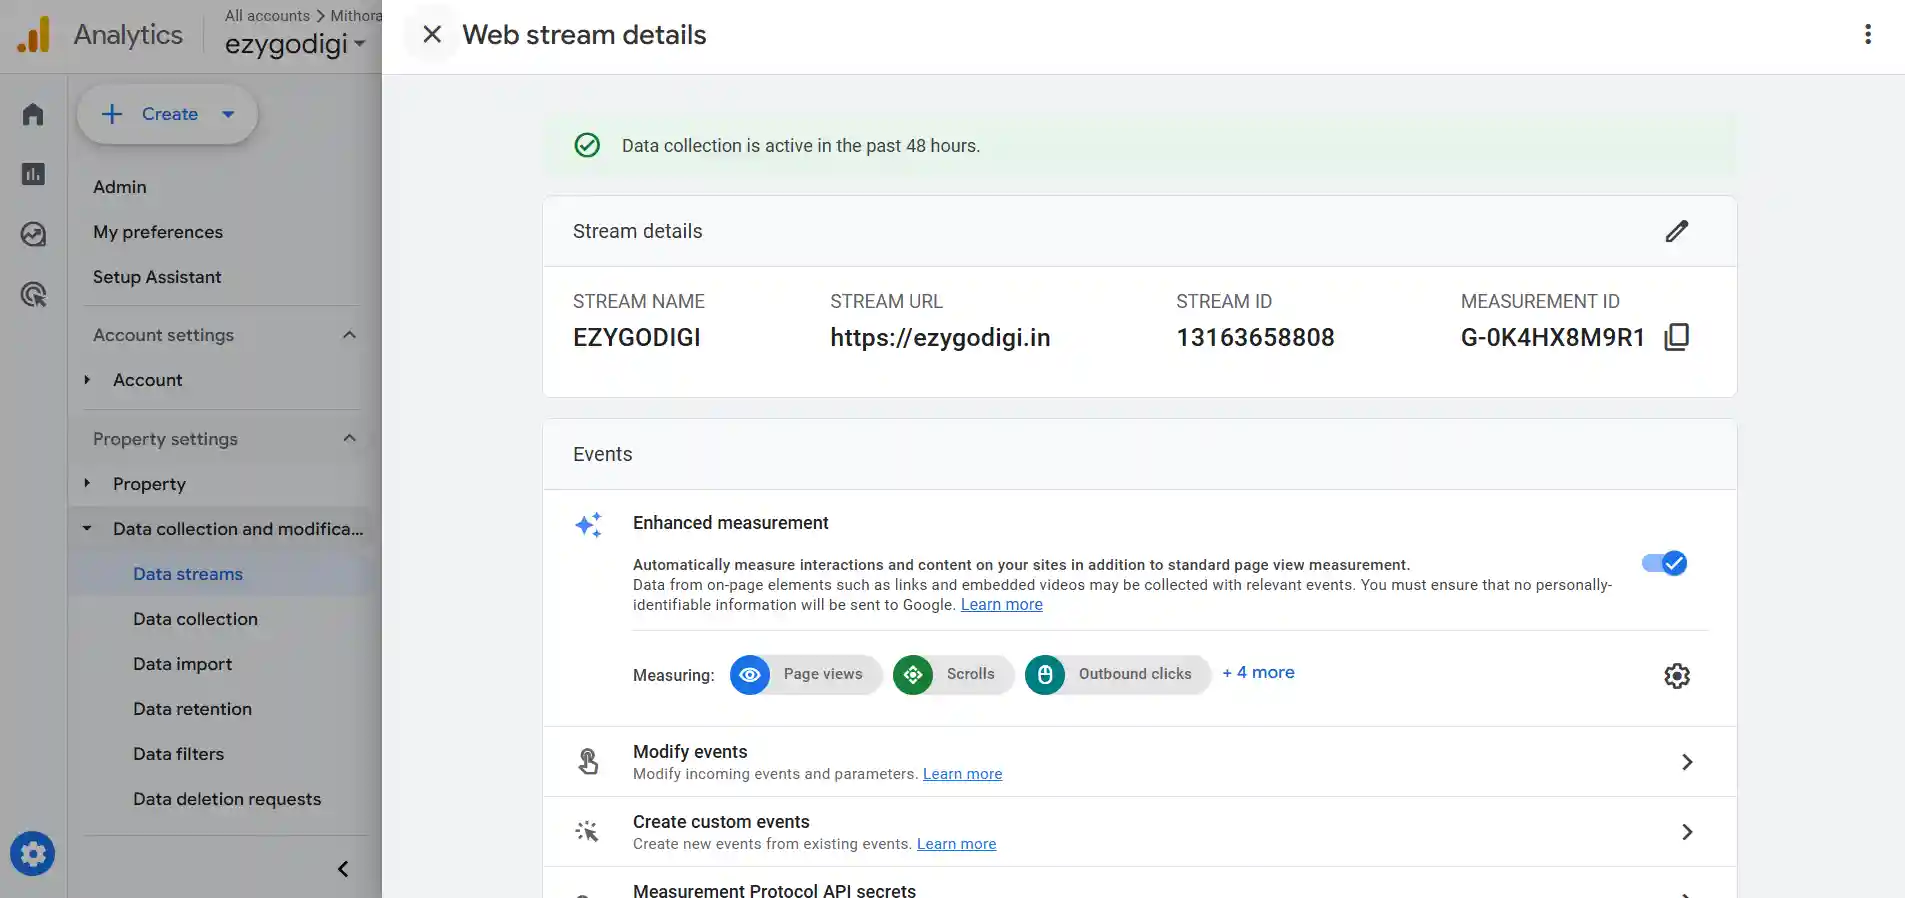
Task: Open Learn more link under Modify events
Action: click(x=962, y=774)
